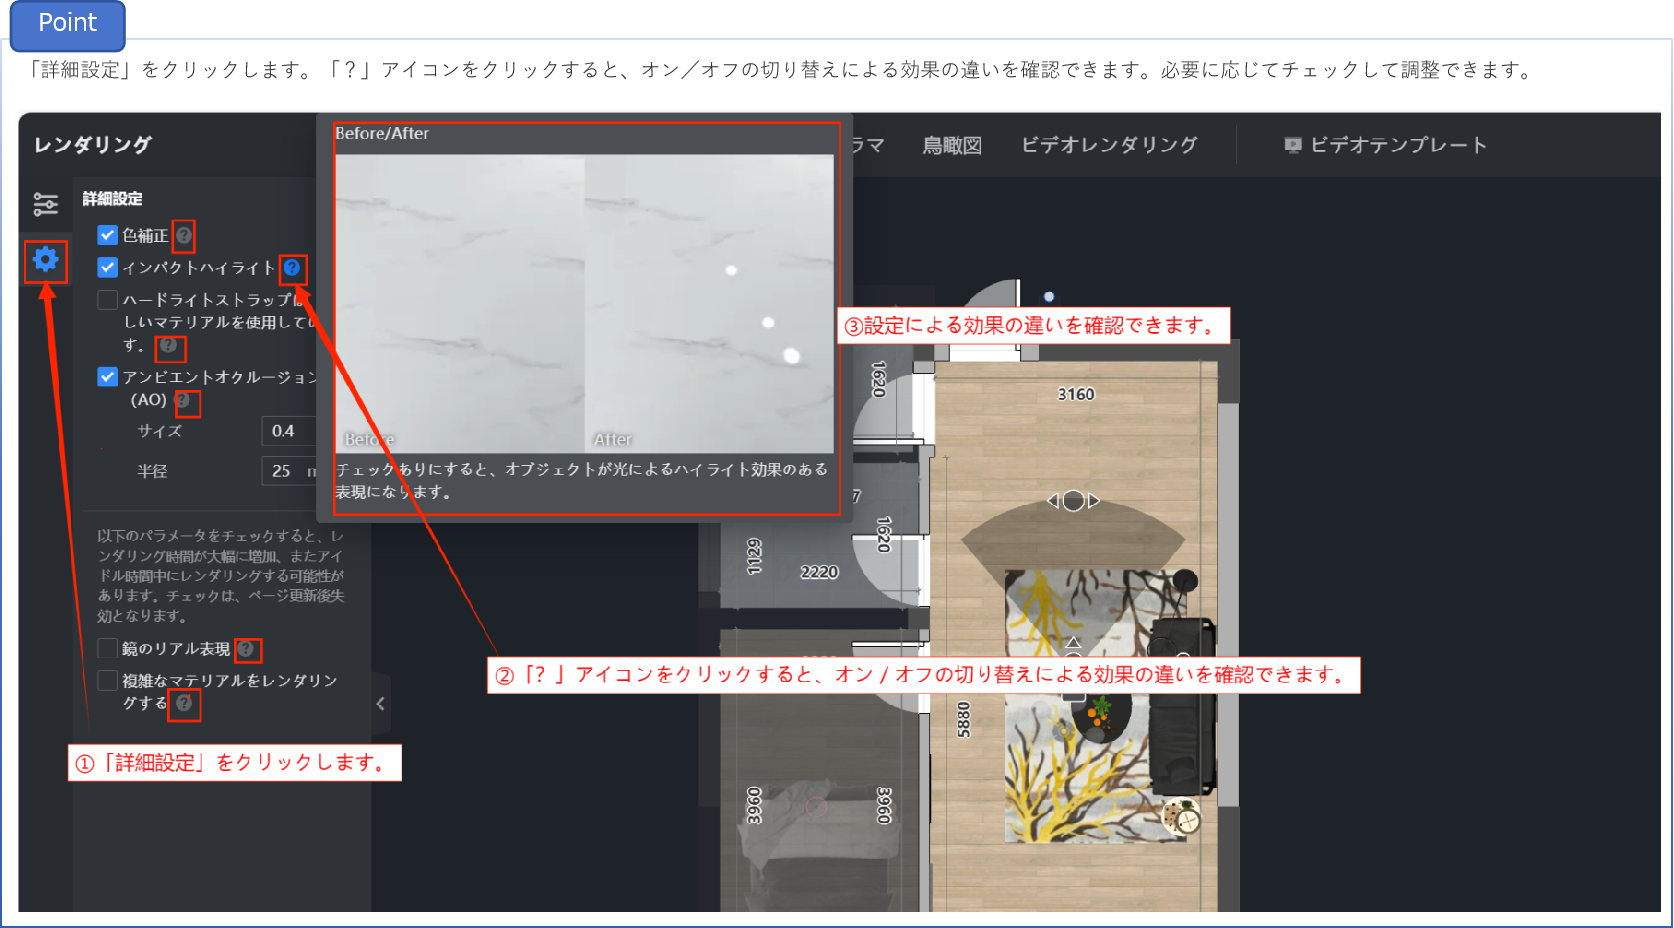Open the help icon for ハードライトストラップ
This screenshot has width=1674, height=928.
(169, 346)
